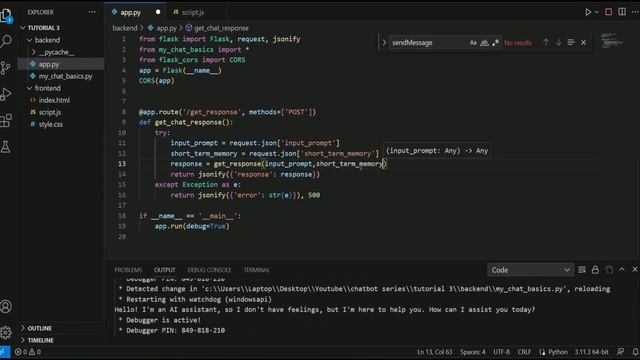The height and width of the screenshot is (360, 640).
Task: Open the Accounts menu
Action: click(6, 307)
